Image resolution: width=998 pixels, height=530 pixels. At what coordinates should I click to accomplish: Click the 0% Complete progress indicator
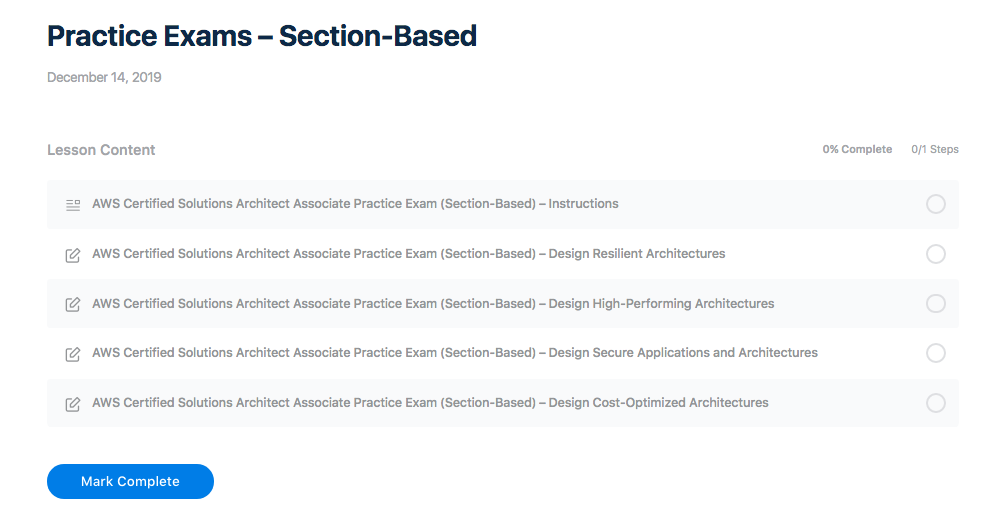pyautogui.click(x=857, y=150)
